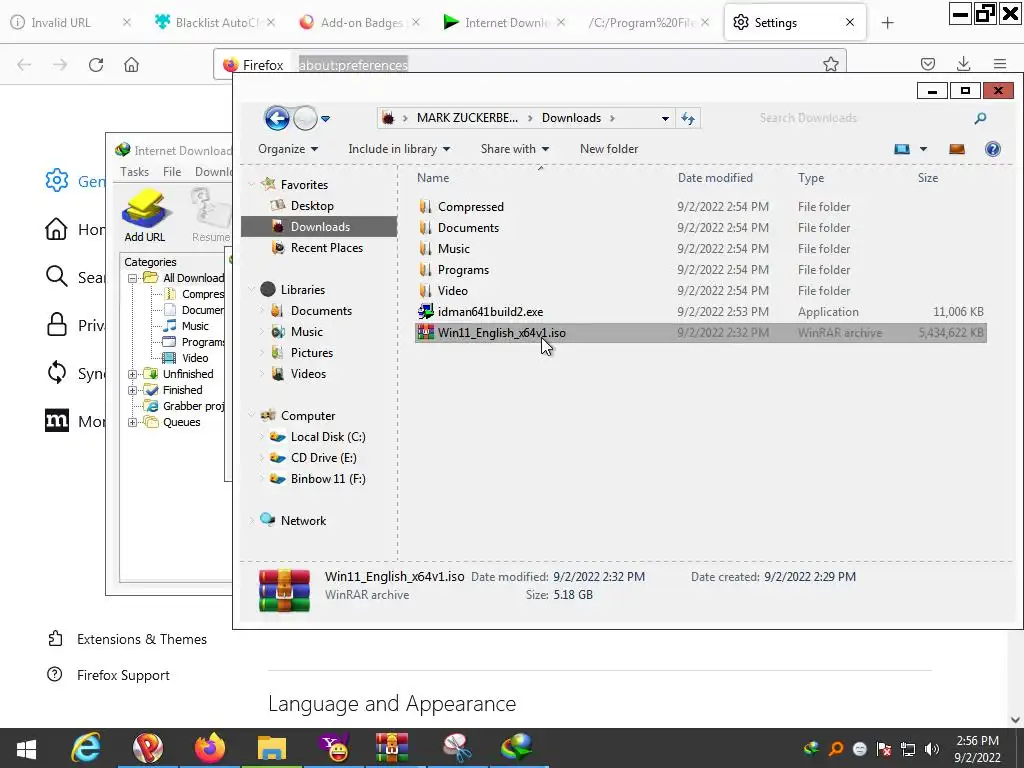Viewport: 1024px width, 768px height.
Task: Switch to Internet Download Firefox tab
Action: click(504, 23)
